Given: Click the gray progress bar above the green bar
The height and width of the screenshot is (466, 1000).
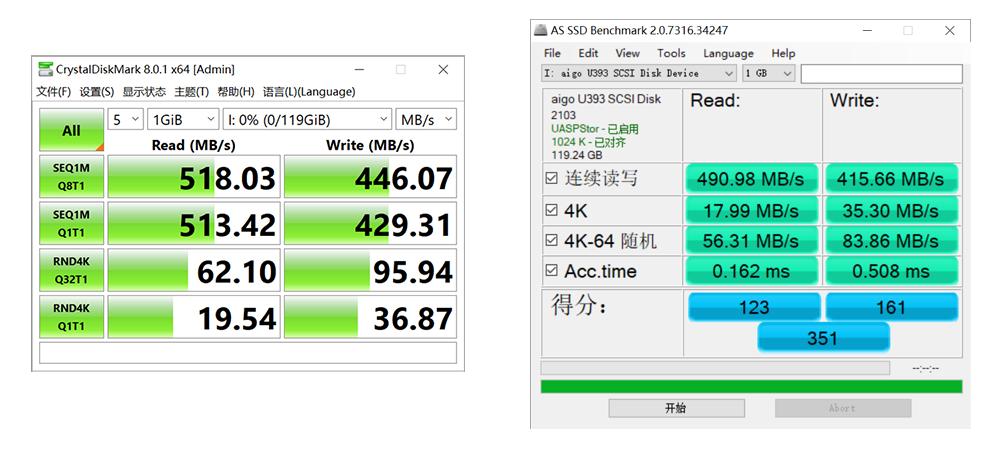Looking at the screenshot, I should click(715, 368).
